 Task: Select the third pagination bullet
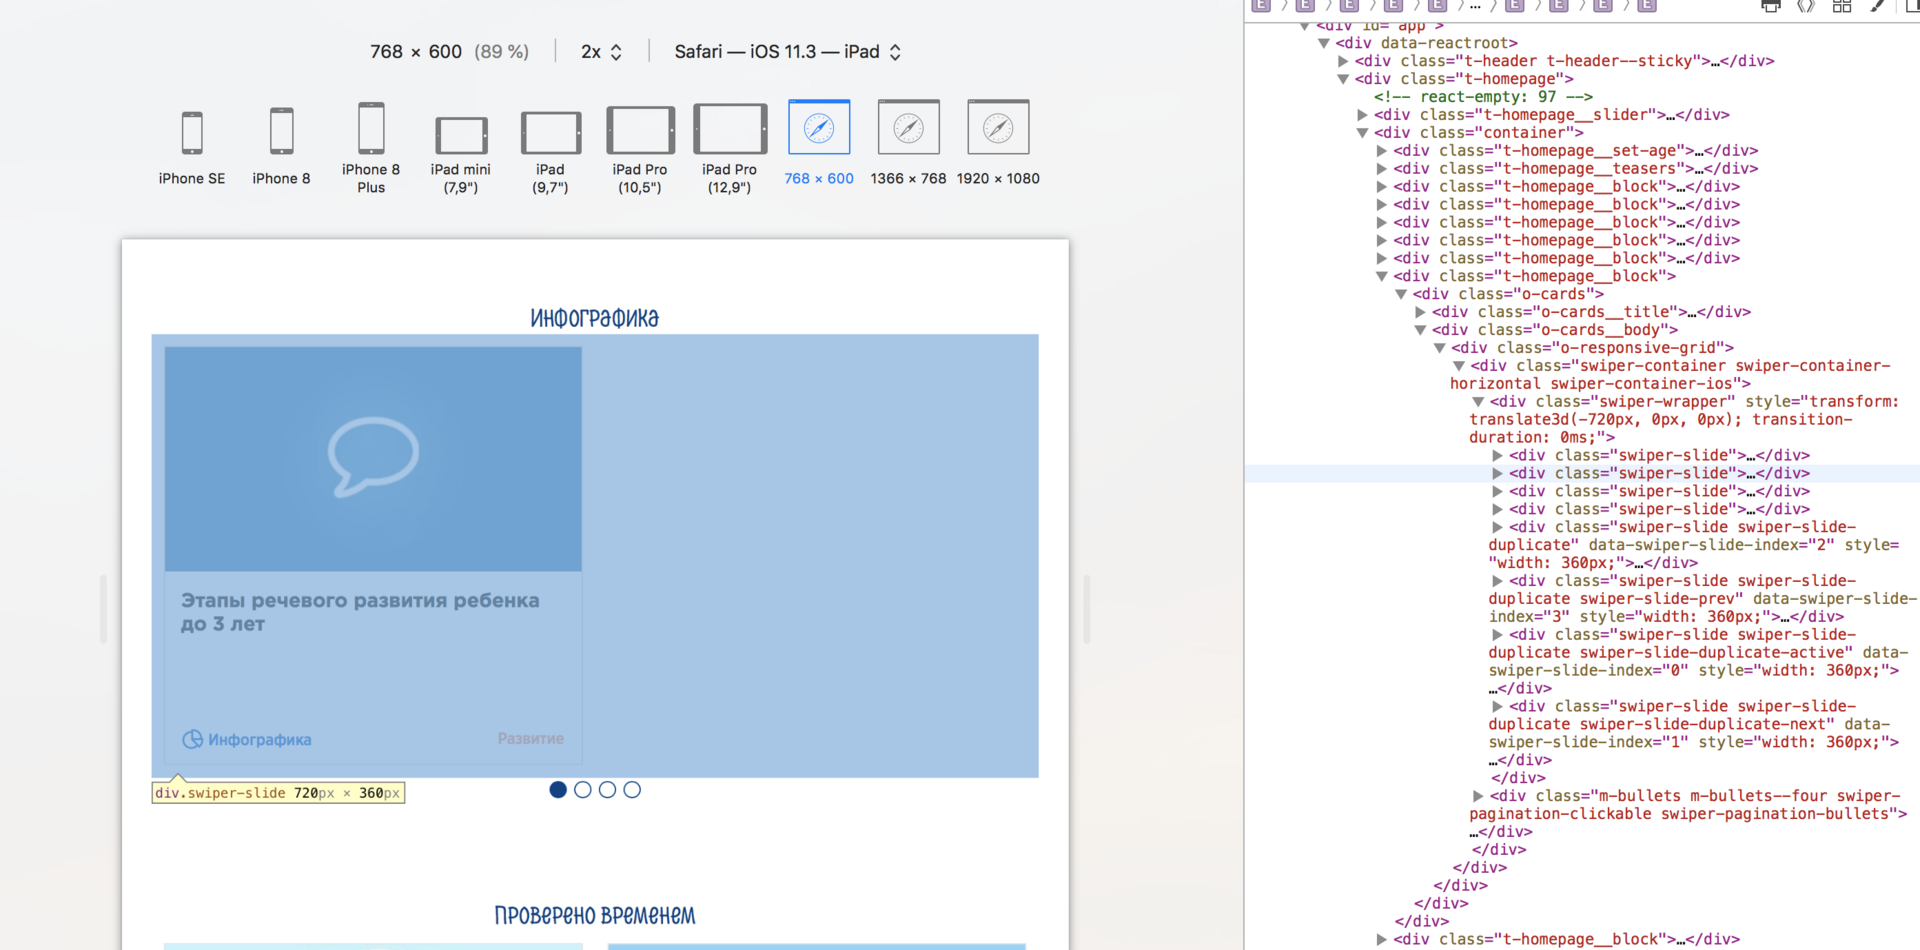pyautogui.click(x=607, y=790)
